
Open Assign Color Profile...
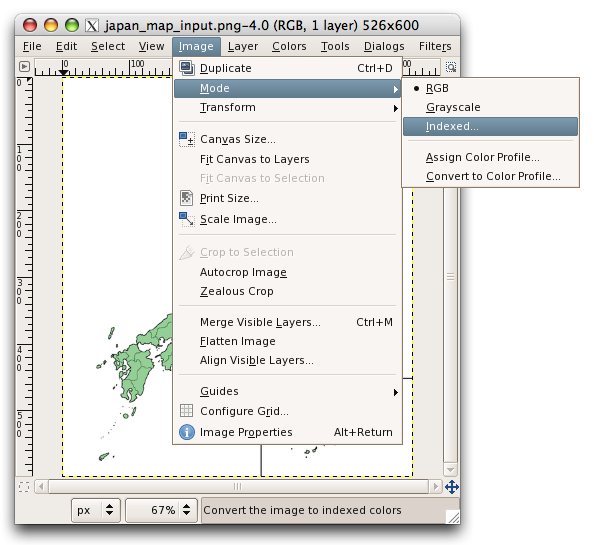(490, 157)
